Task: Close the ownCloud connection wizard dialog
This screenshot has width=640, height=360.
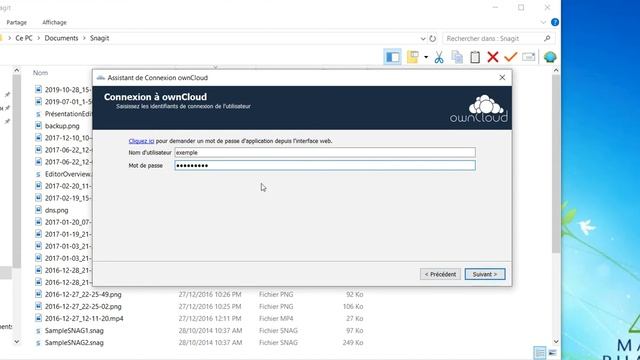Action: coord(502,78)
